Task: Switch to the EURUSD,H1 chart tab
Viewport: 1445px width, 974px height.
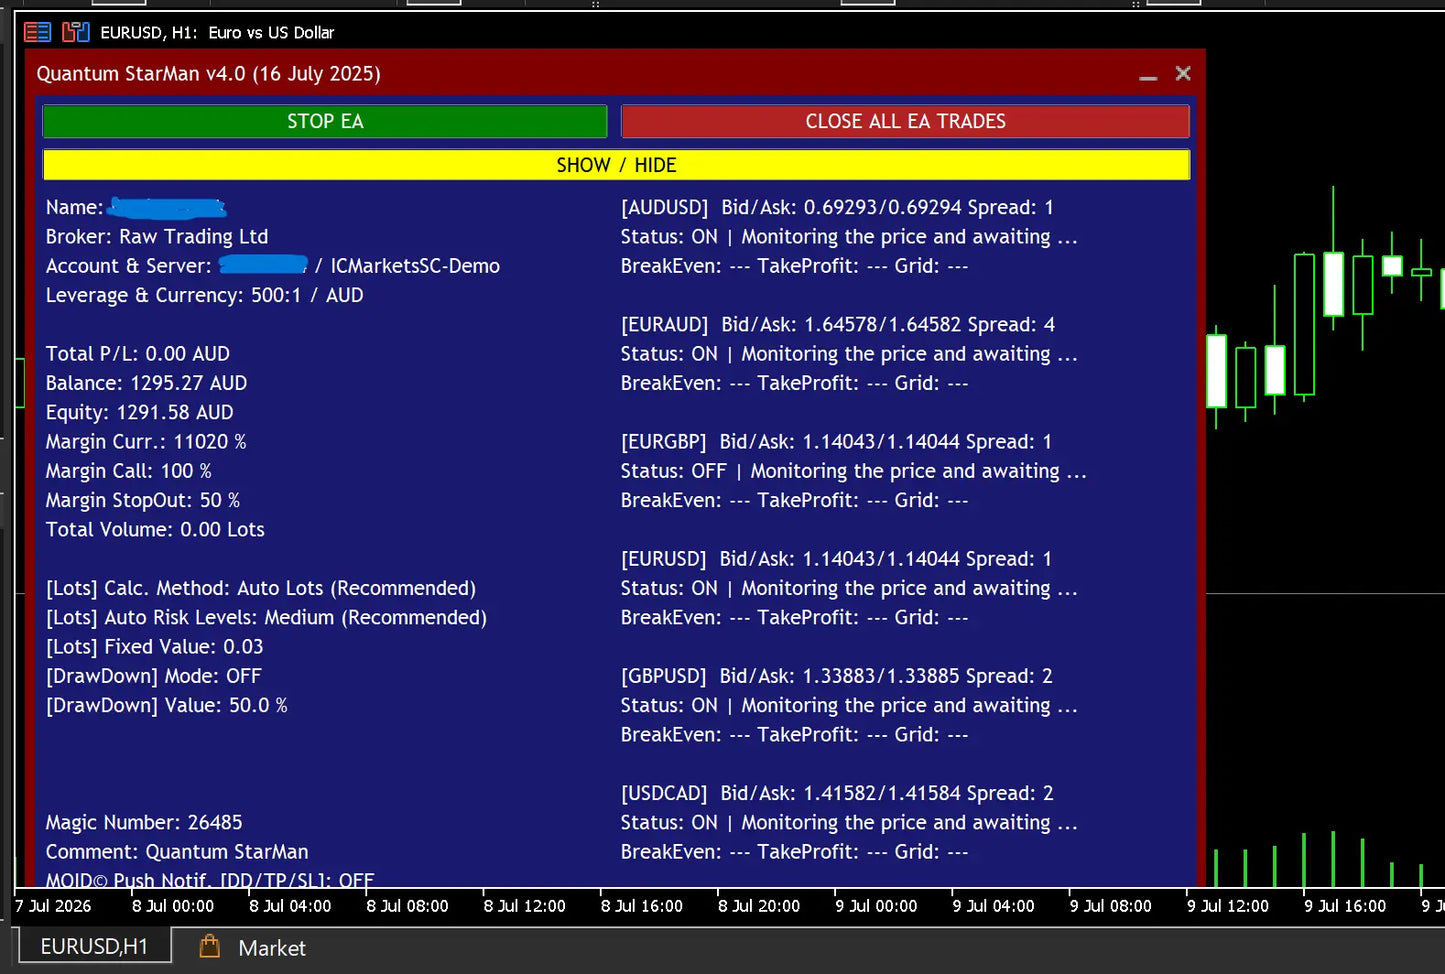Action: click(x=94, y=947)
